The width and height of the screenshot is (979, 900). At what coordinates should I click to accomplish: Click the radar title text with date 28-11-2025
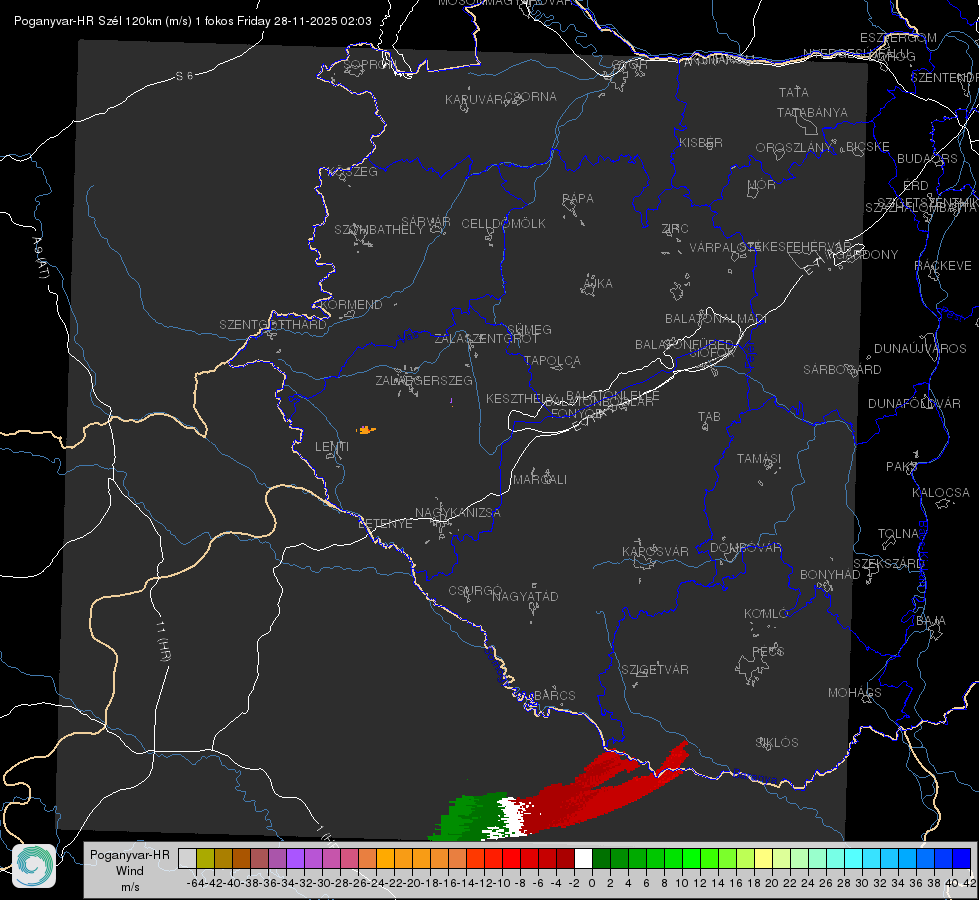(x=192, y=21)
